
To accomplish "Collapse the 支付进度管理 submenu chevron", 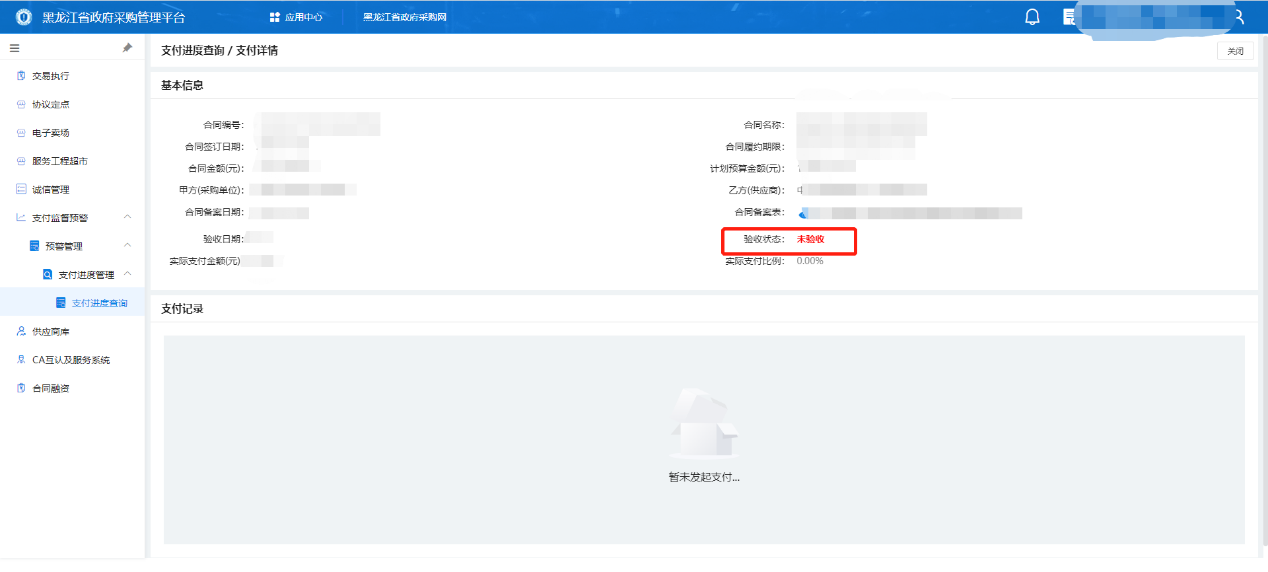I will (127, 274).
